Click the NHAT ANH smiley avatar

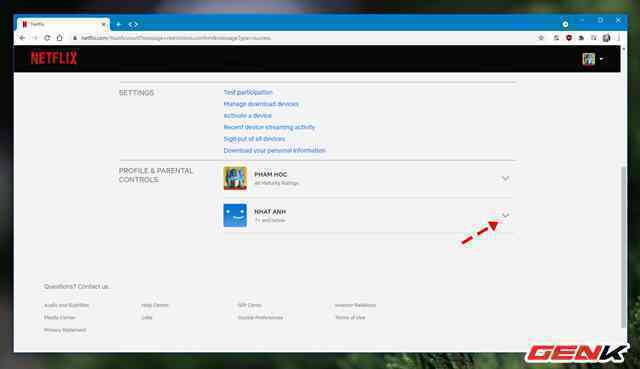(x=235, y=215)
